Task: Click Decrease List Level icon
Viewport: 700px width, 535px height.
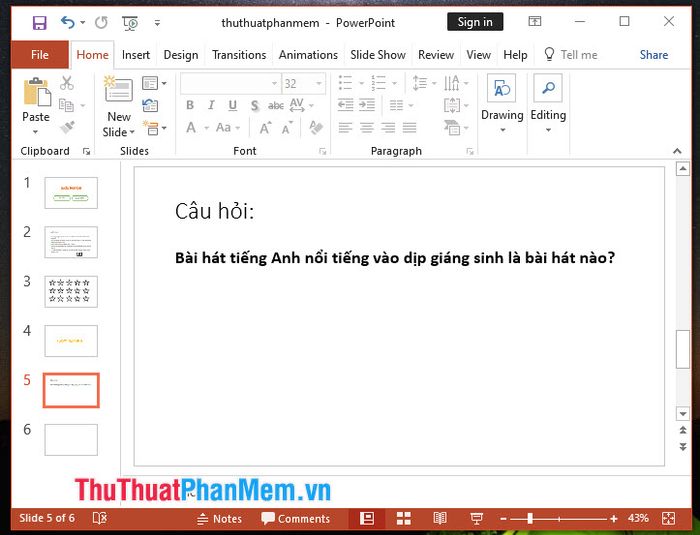Action: click(x=346, y=105)
